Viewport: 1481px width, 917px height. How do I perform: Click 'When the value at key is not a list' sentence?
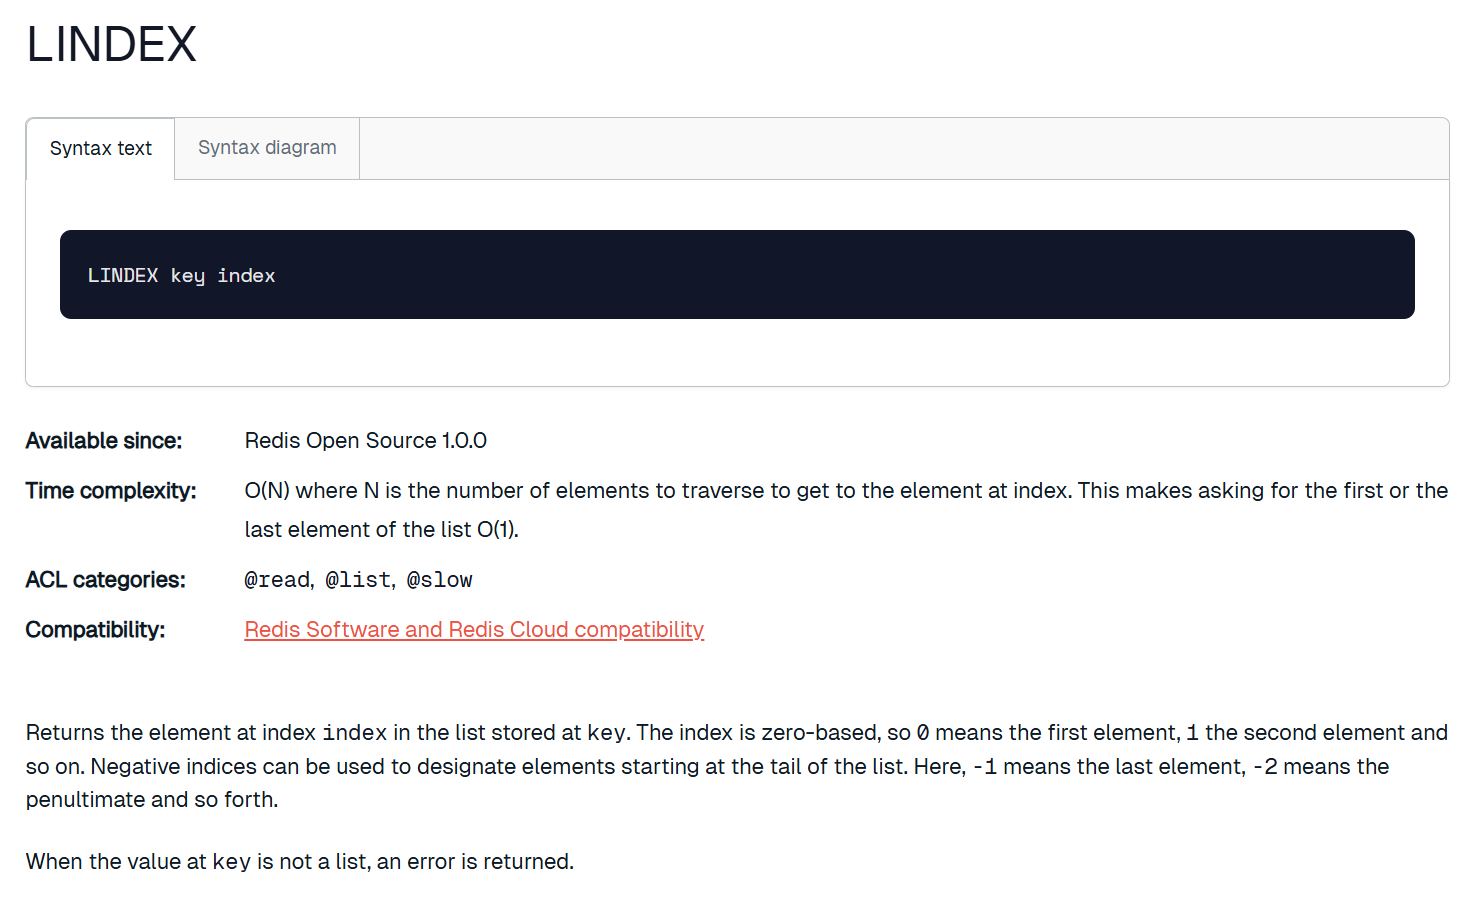click(x=300, y=862)
